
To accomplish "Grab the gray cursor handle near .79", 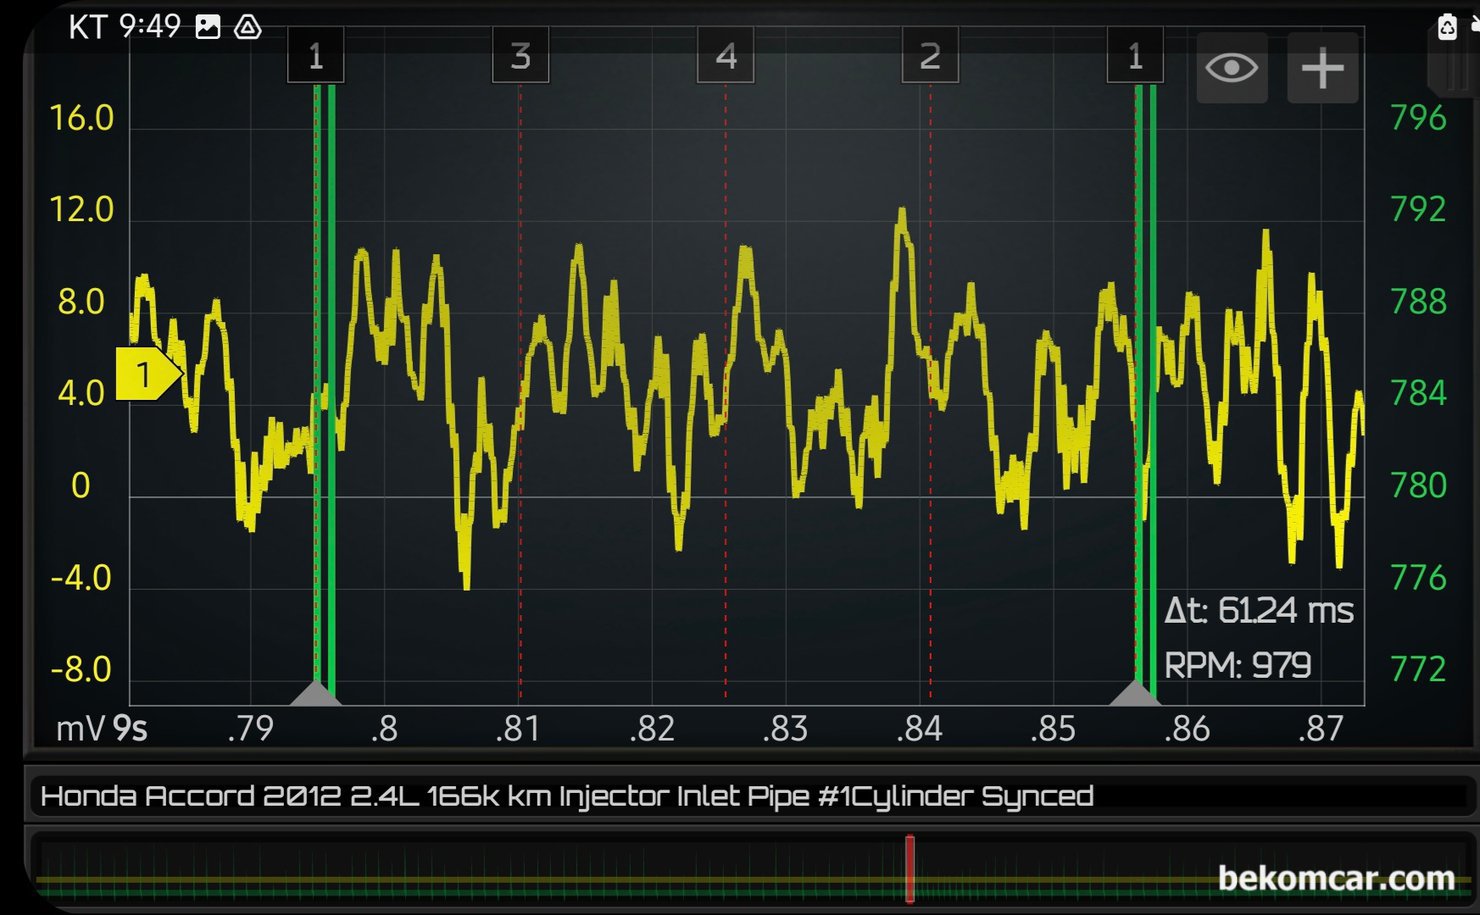I will pyautogui.click(x=316, y=692).
